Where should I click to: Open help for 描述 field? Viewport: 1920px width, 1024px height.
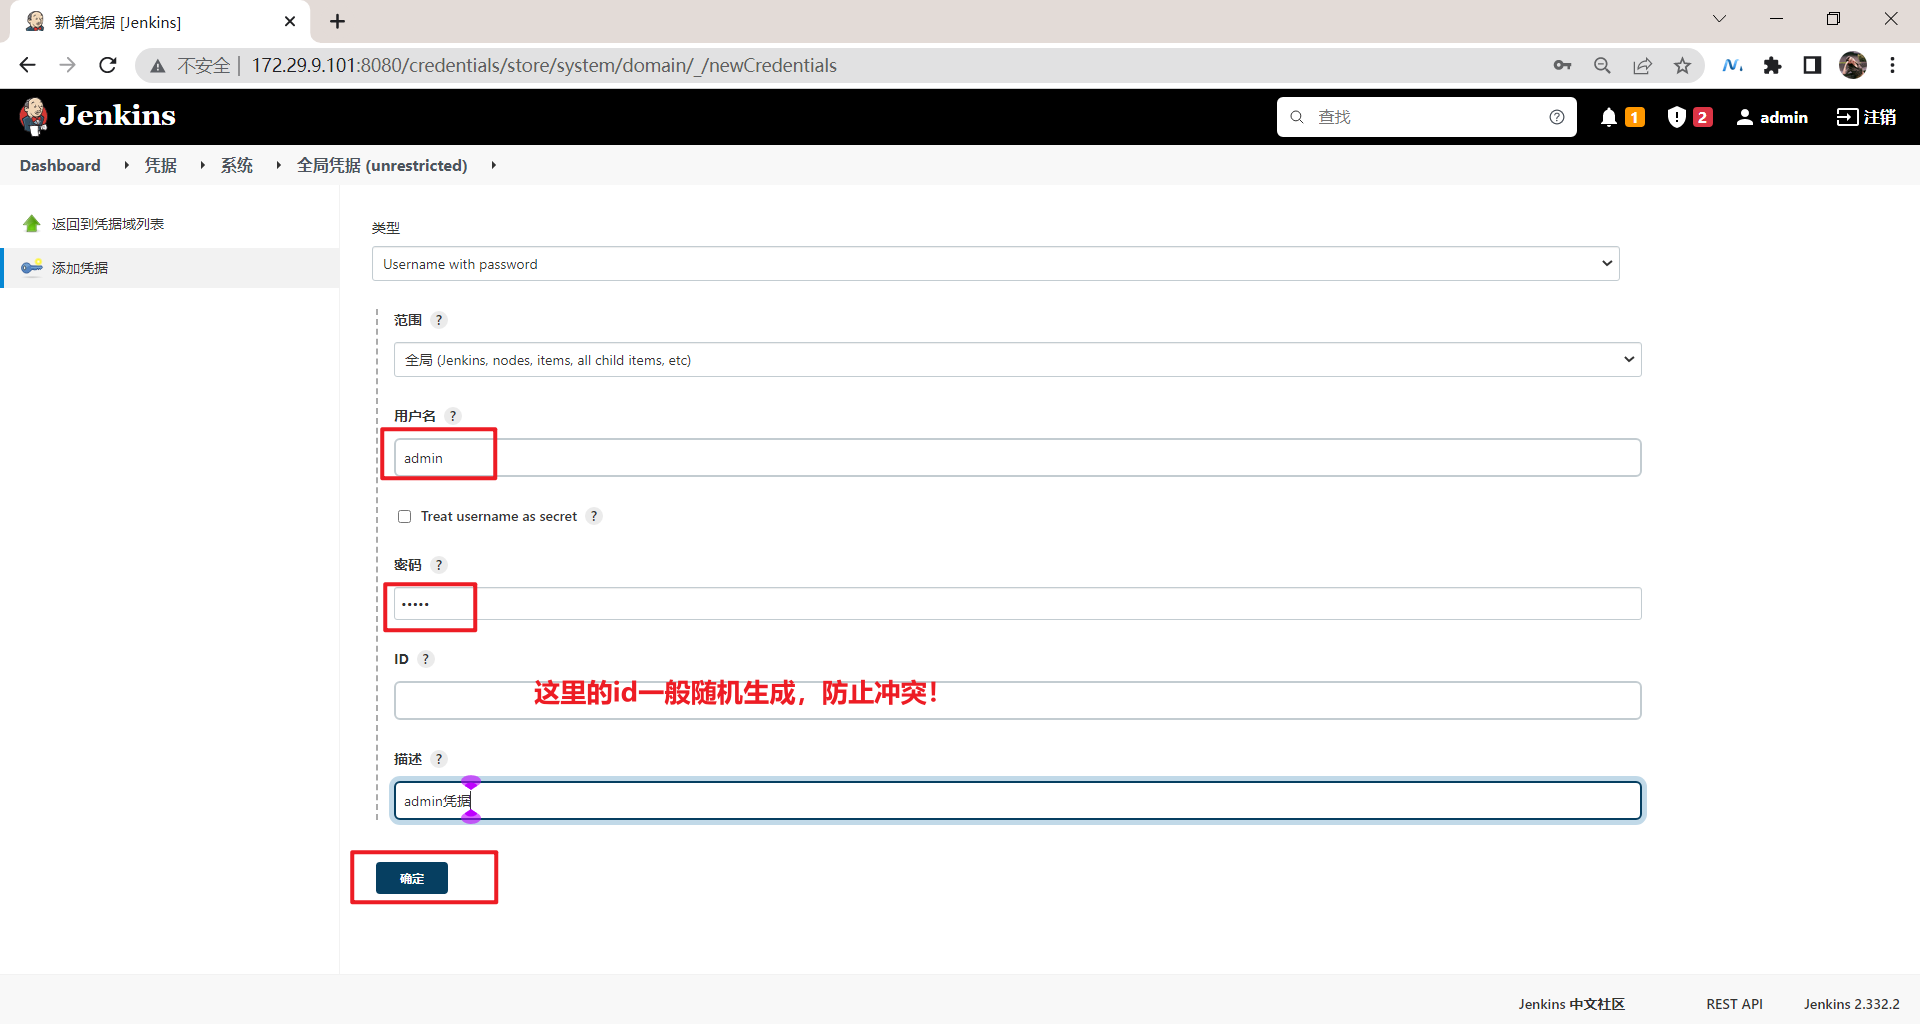click(x=439, y=759)
